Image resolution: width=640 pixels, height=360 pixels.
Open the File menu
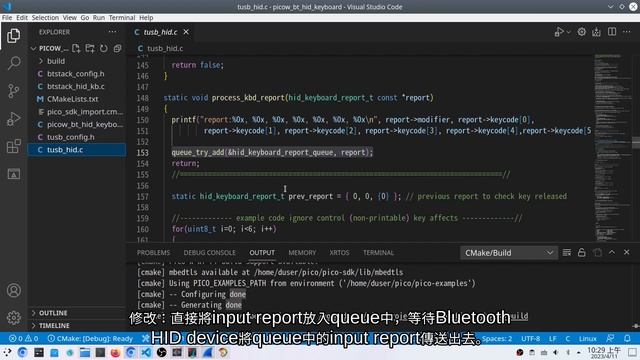coord(7,18)
